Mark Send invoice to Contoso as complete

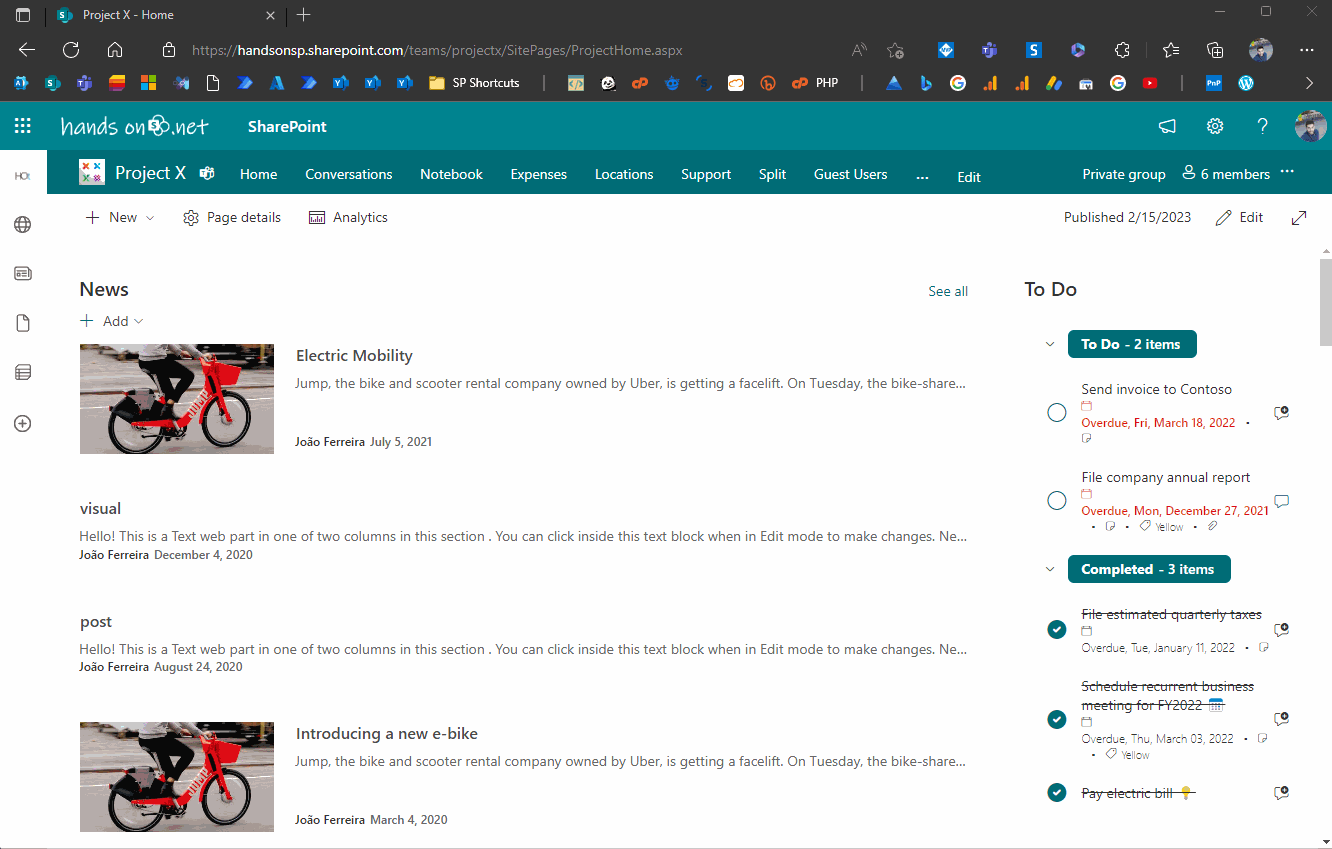pyautogui.click(x=1056, y=412)
